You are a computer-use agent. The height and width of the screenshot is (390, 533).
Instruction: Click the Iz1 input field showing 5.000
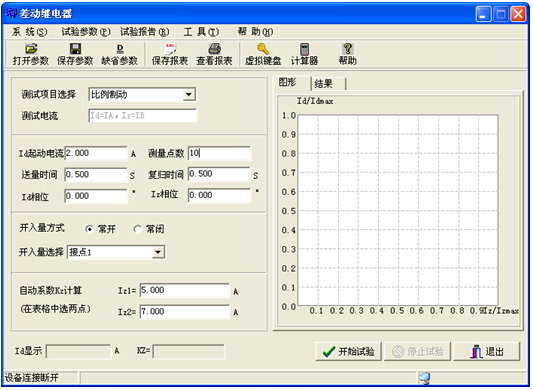click(x=185, y=290)
